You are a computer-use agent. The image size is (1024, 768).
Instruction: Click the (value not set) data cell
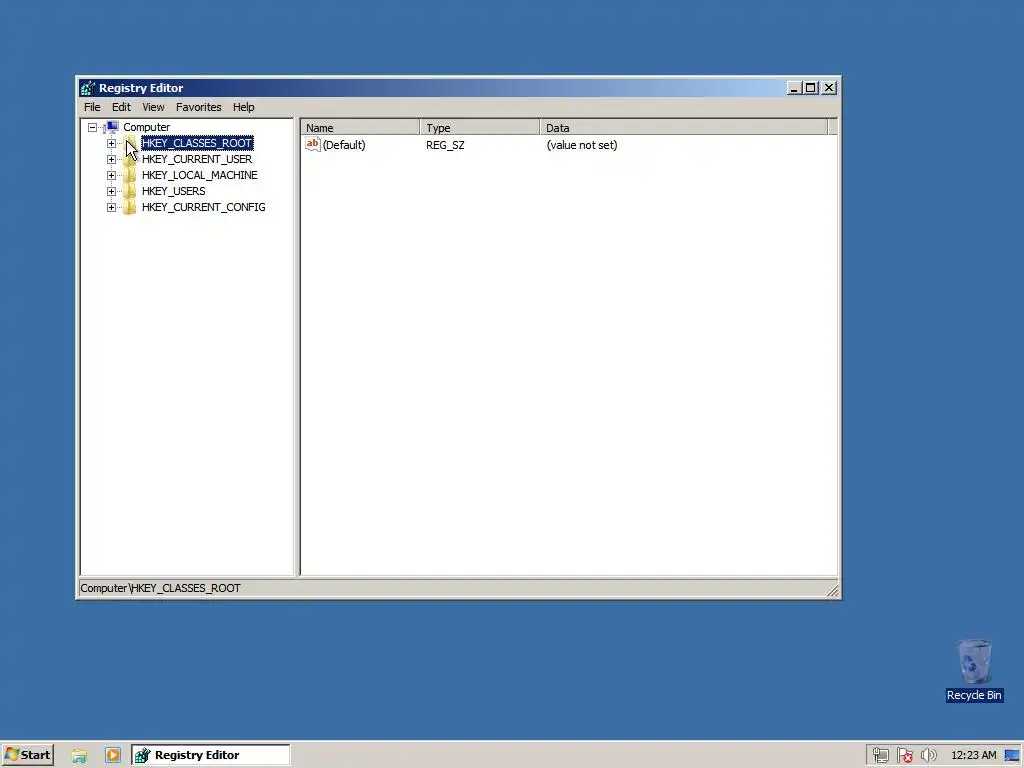[582, 145]
